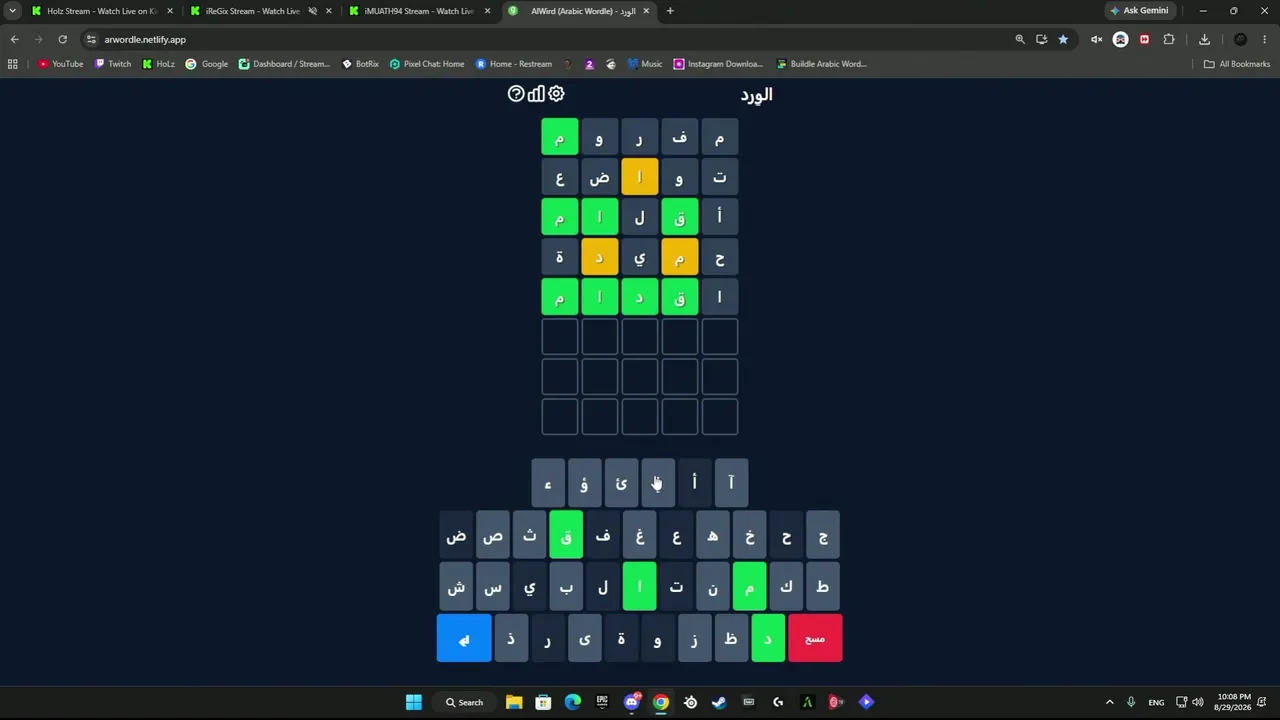Switch to the Holz Stream tab
The image size is (1280, 720).
100,11
